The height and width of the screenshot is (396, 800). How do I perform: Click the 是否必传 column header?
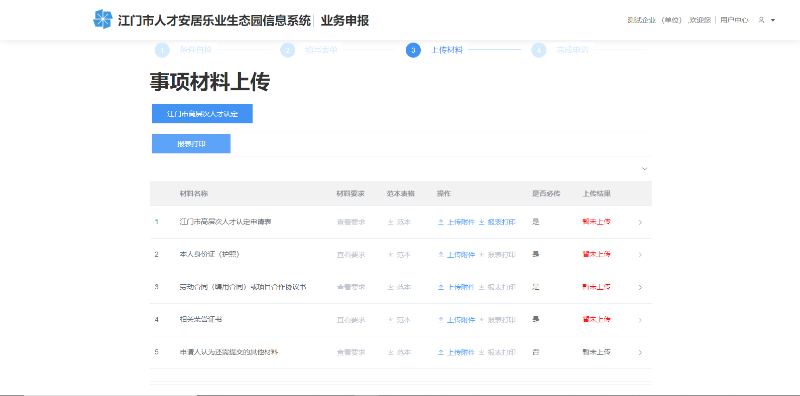coord(546,194)
